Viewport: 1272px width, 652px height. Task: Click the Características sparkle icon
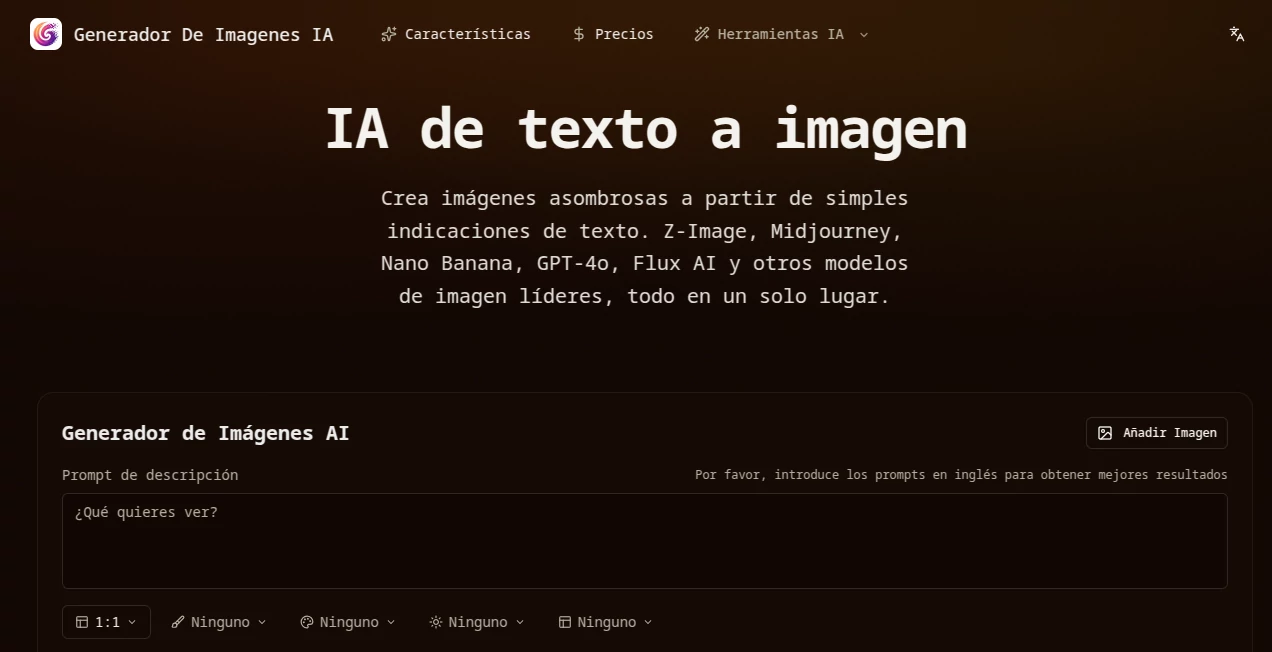point(388,33)
